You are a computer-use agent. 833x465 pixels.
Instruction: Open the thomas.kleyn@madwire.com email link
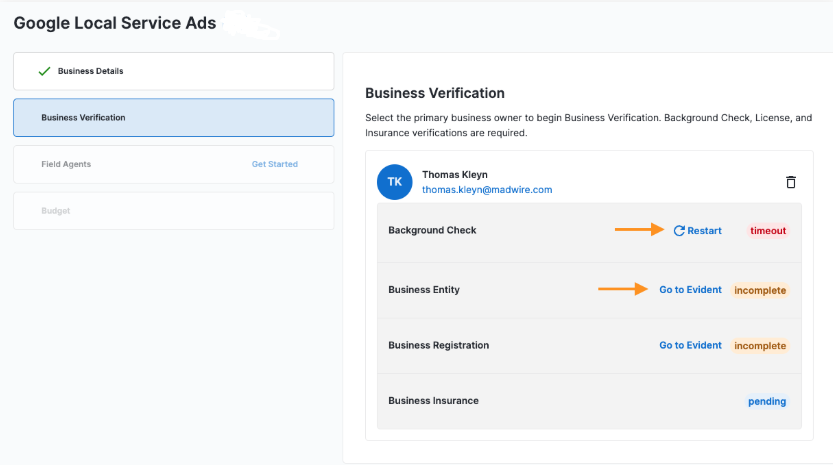pyautogui.click(x=487, y=189)
